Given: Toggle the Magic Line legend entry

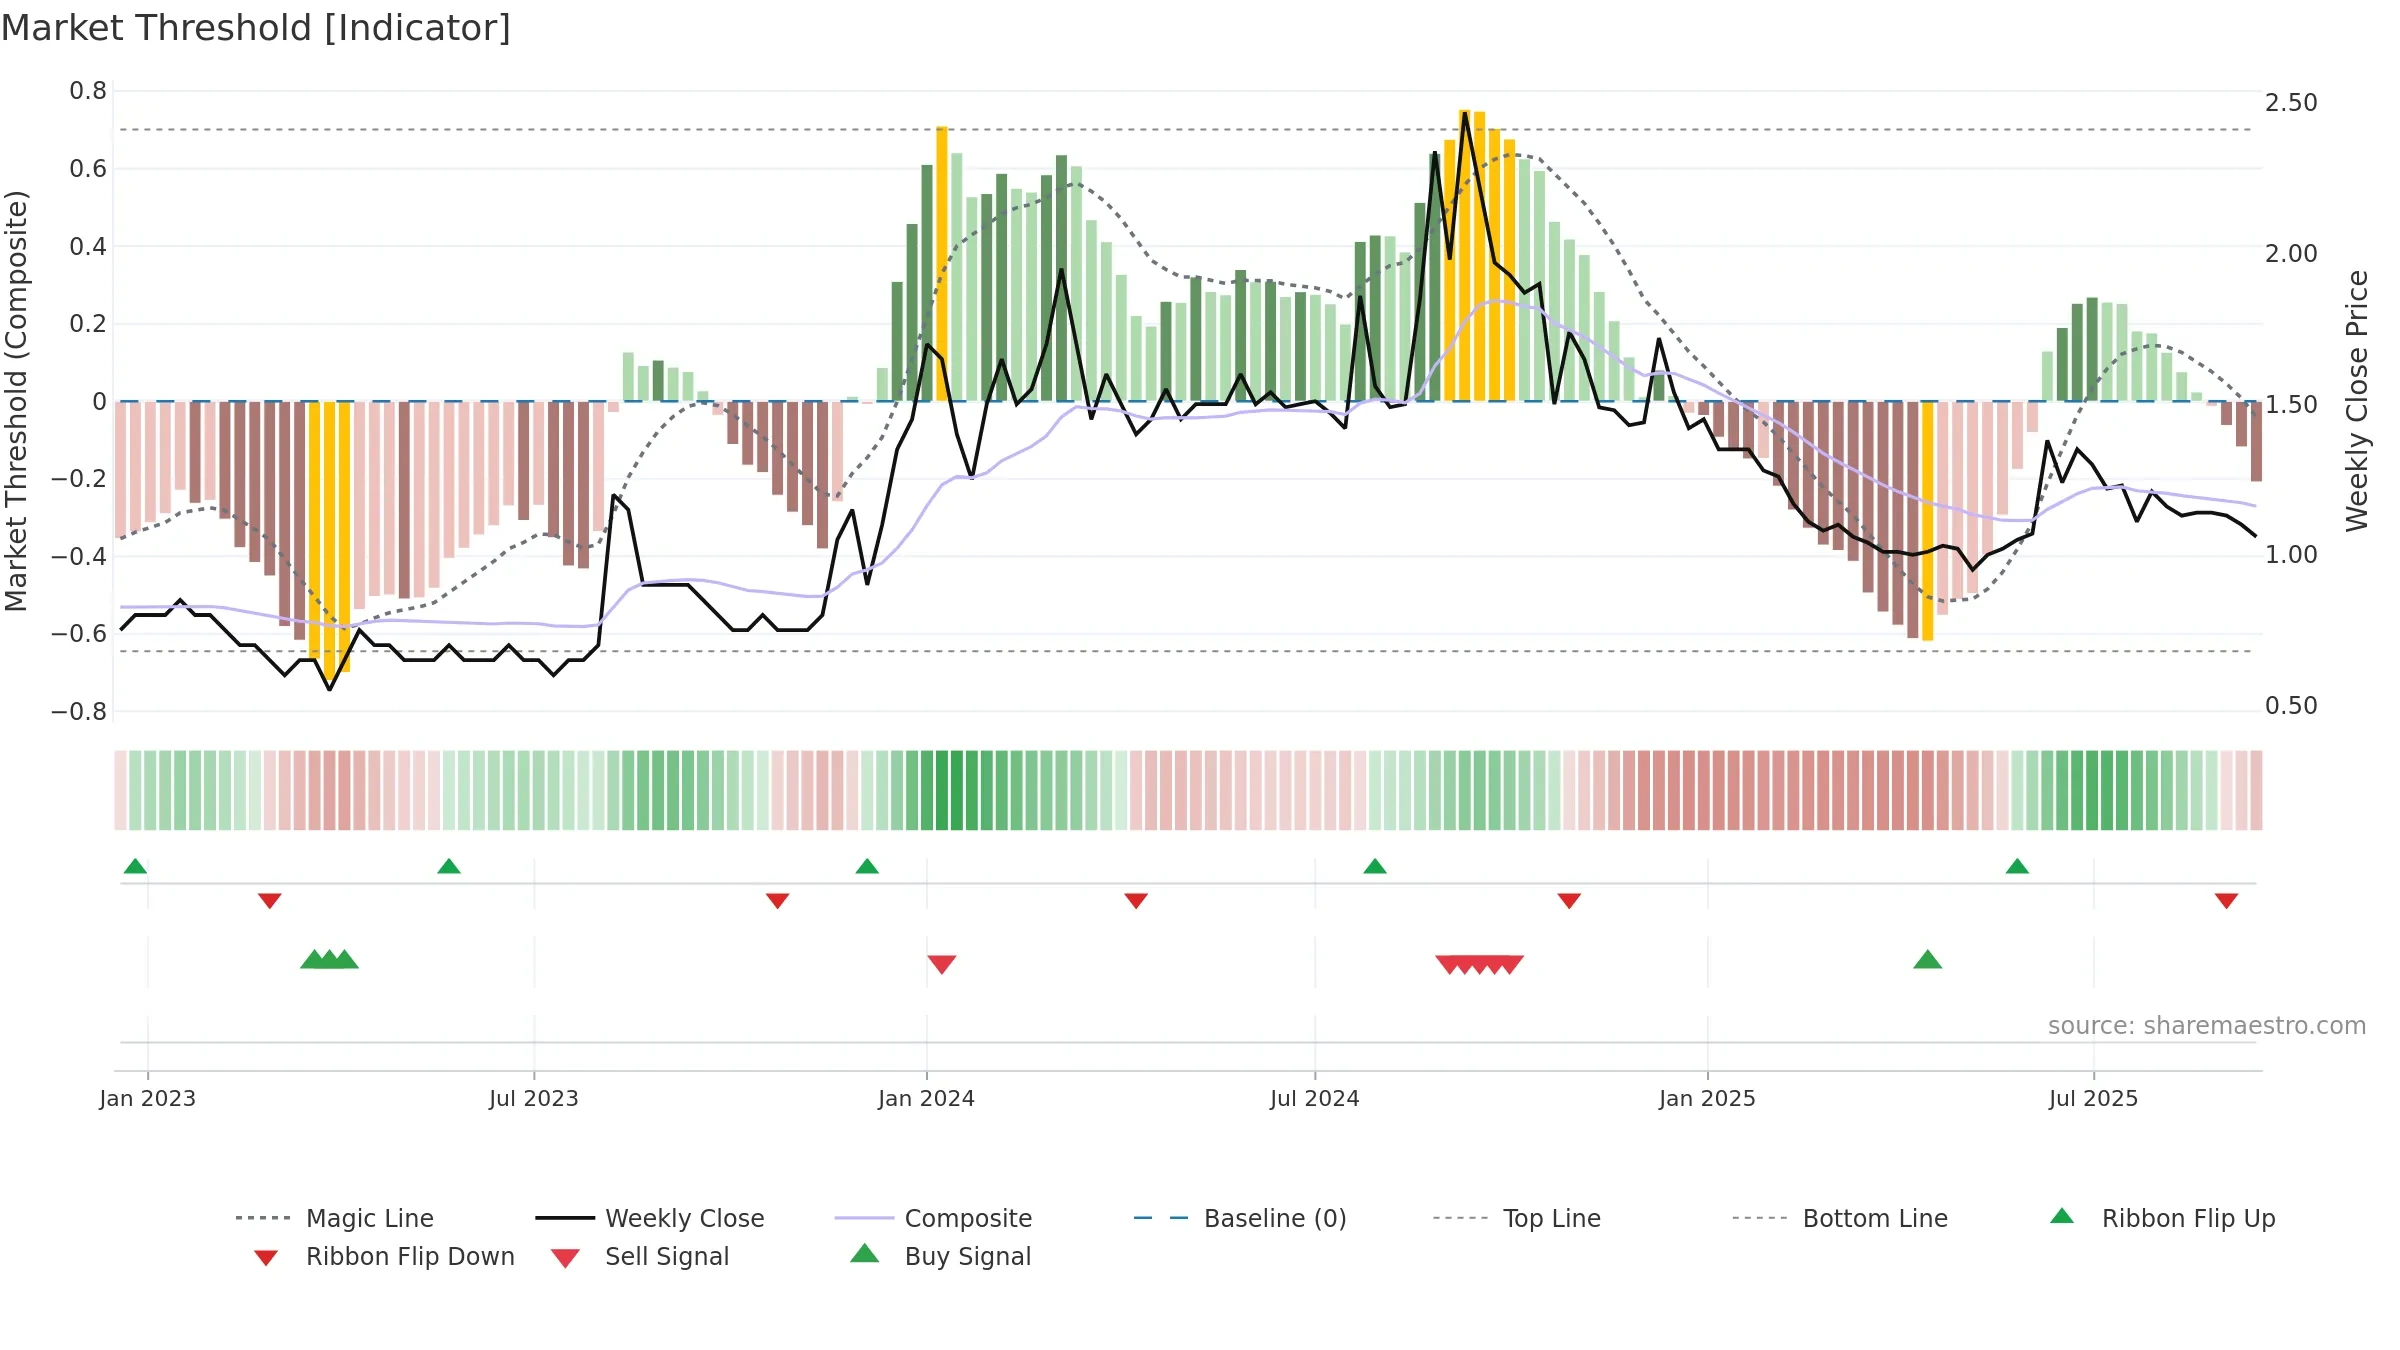Looking at the screenshot, I should pyautogui.click(x=335, y=1218).
